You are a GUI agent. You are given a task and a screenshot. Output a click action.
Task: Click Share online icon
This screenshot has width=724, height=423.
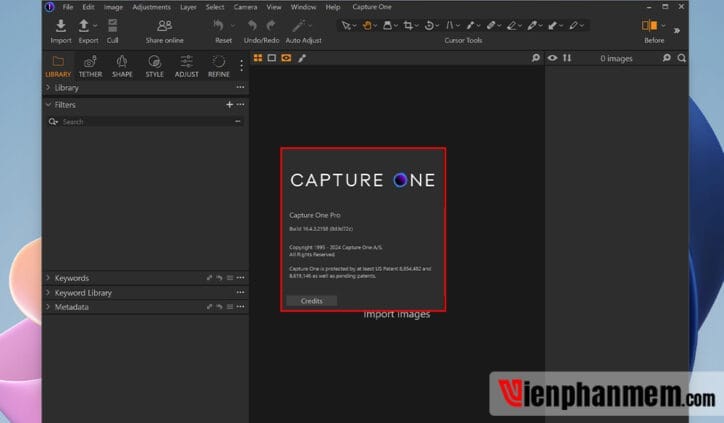pyautogui.click(x=164, y=26)
